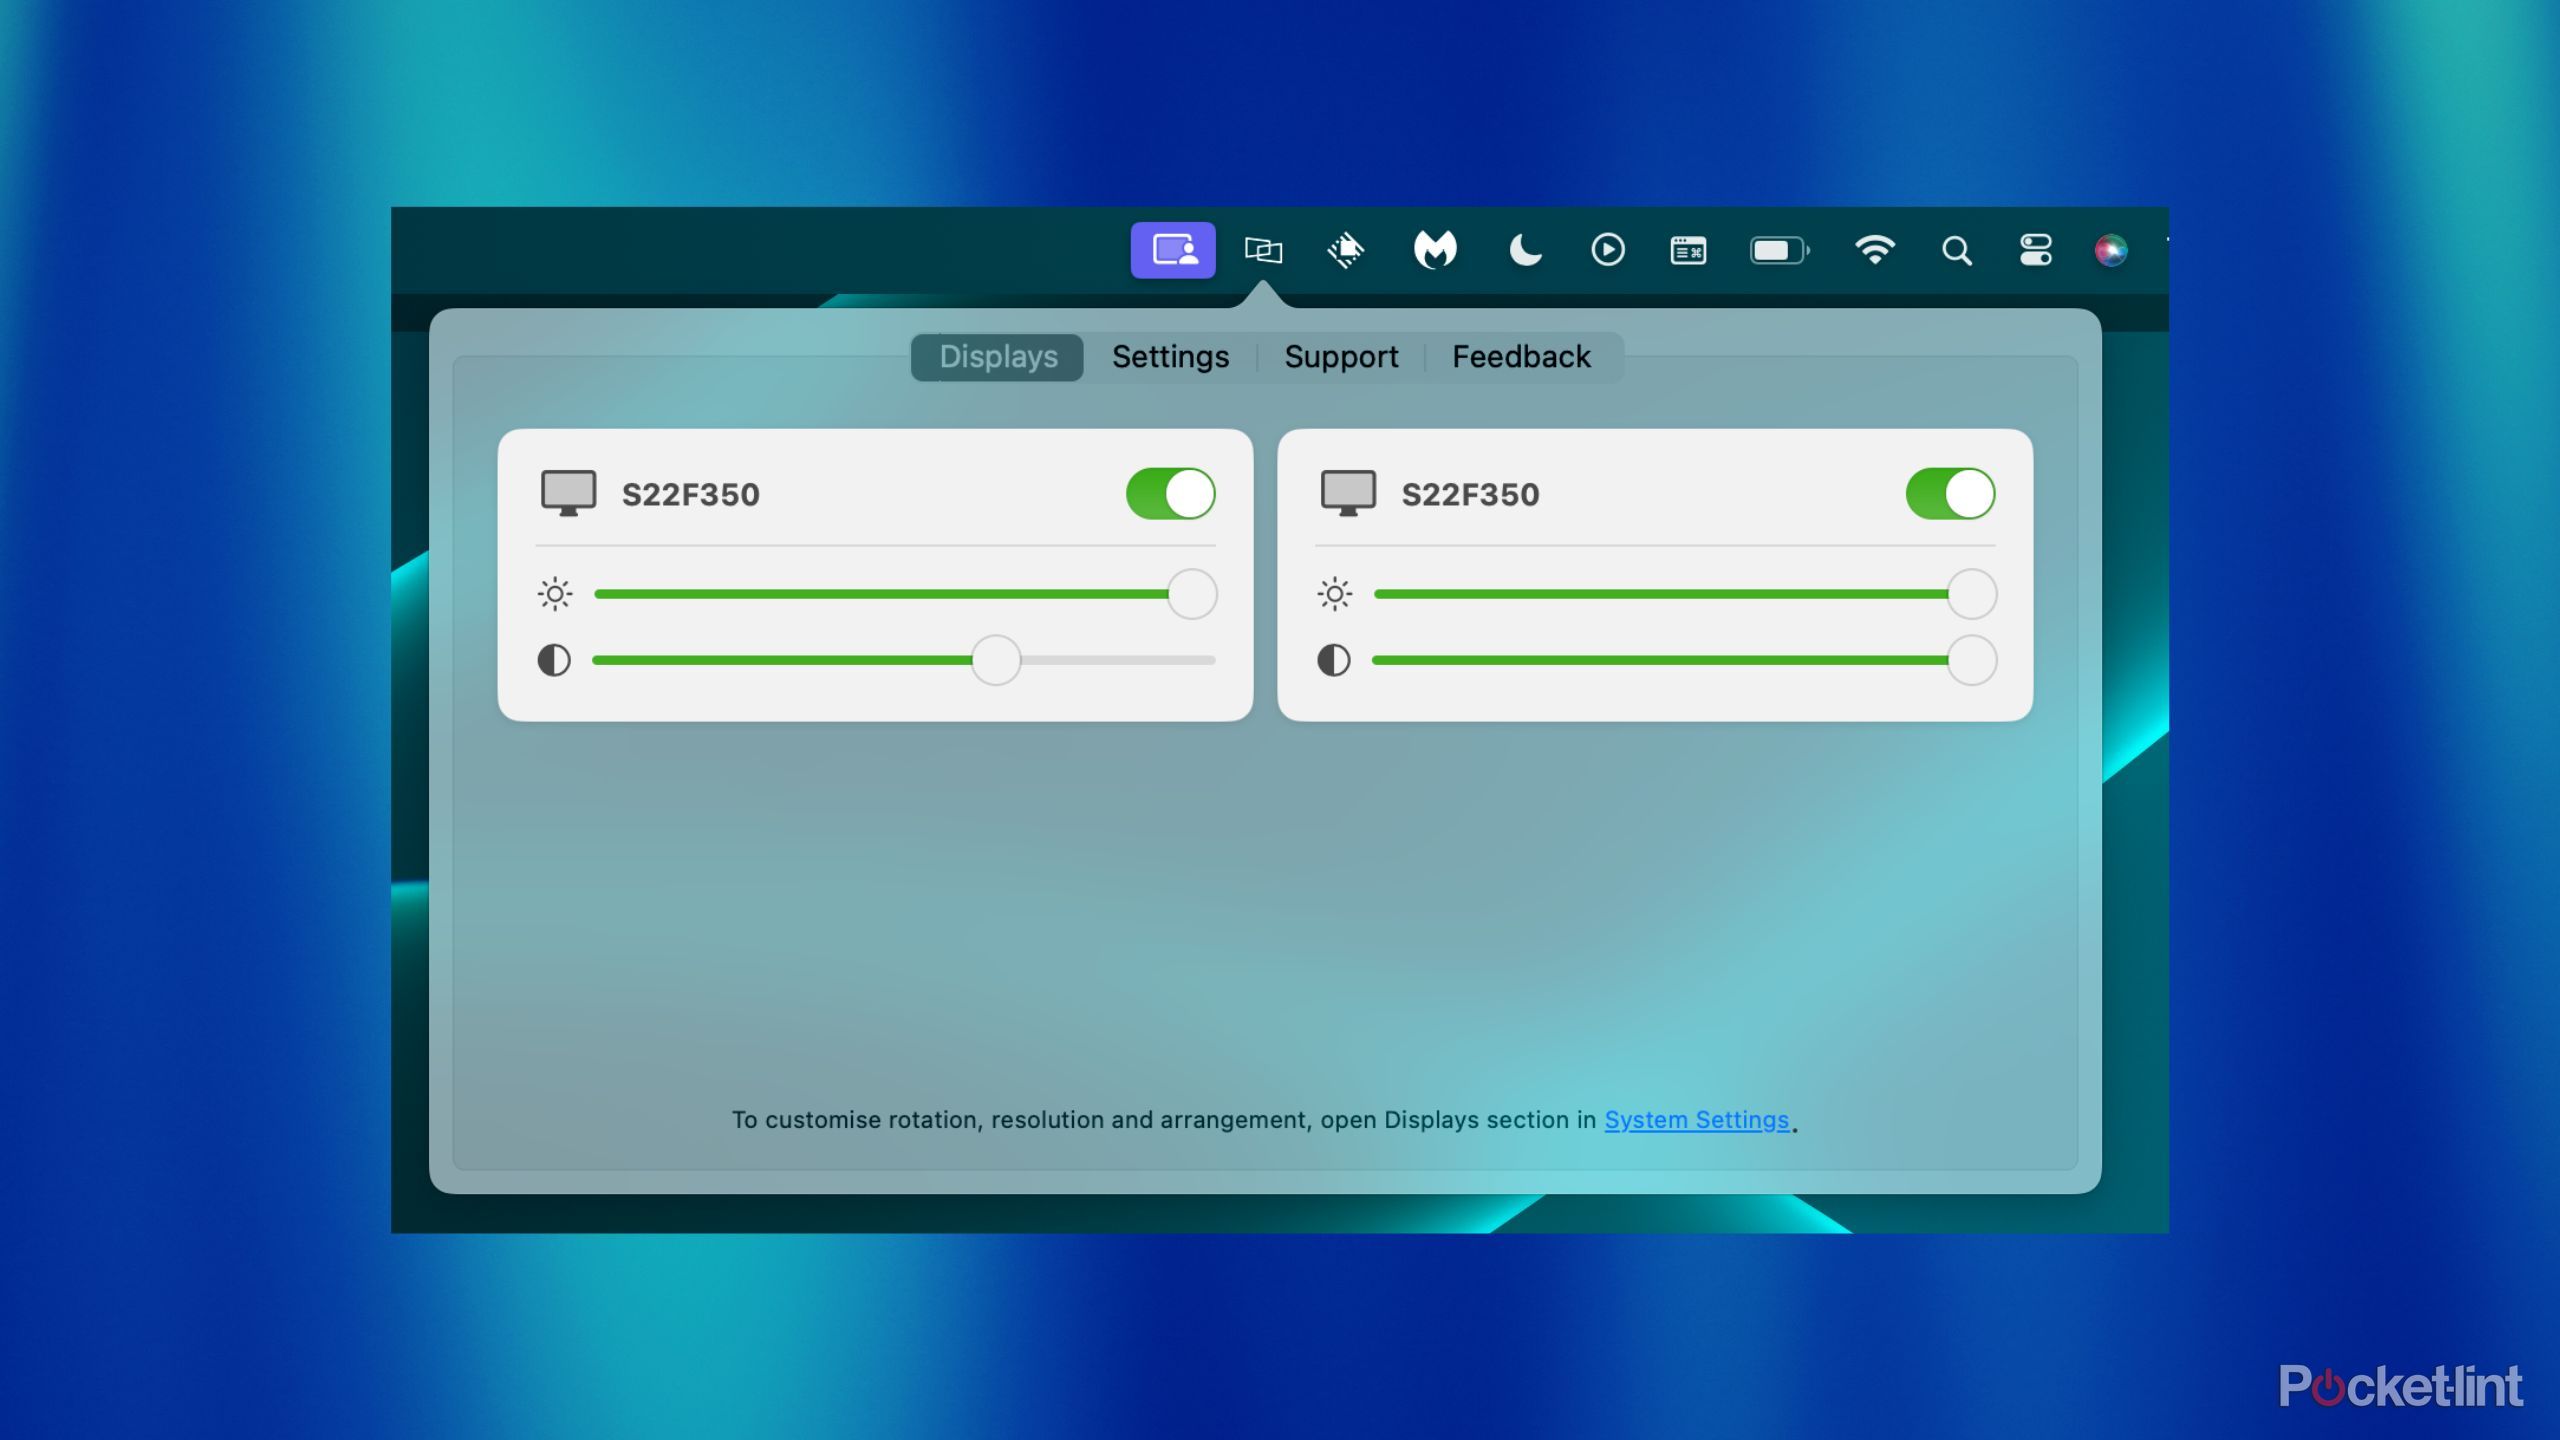The image size is (2560, 1440).
Task: Click the Focus moon icon
Action: coord(1524,250)
